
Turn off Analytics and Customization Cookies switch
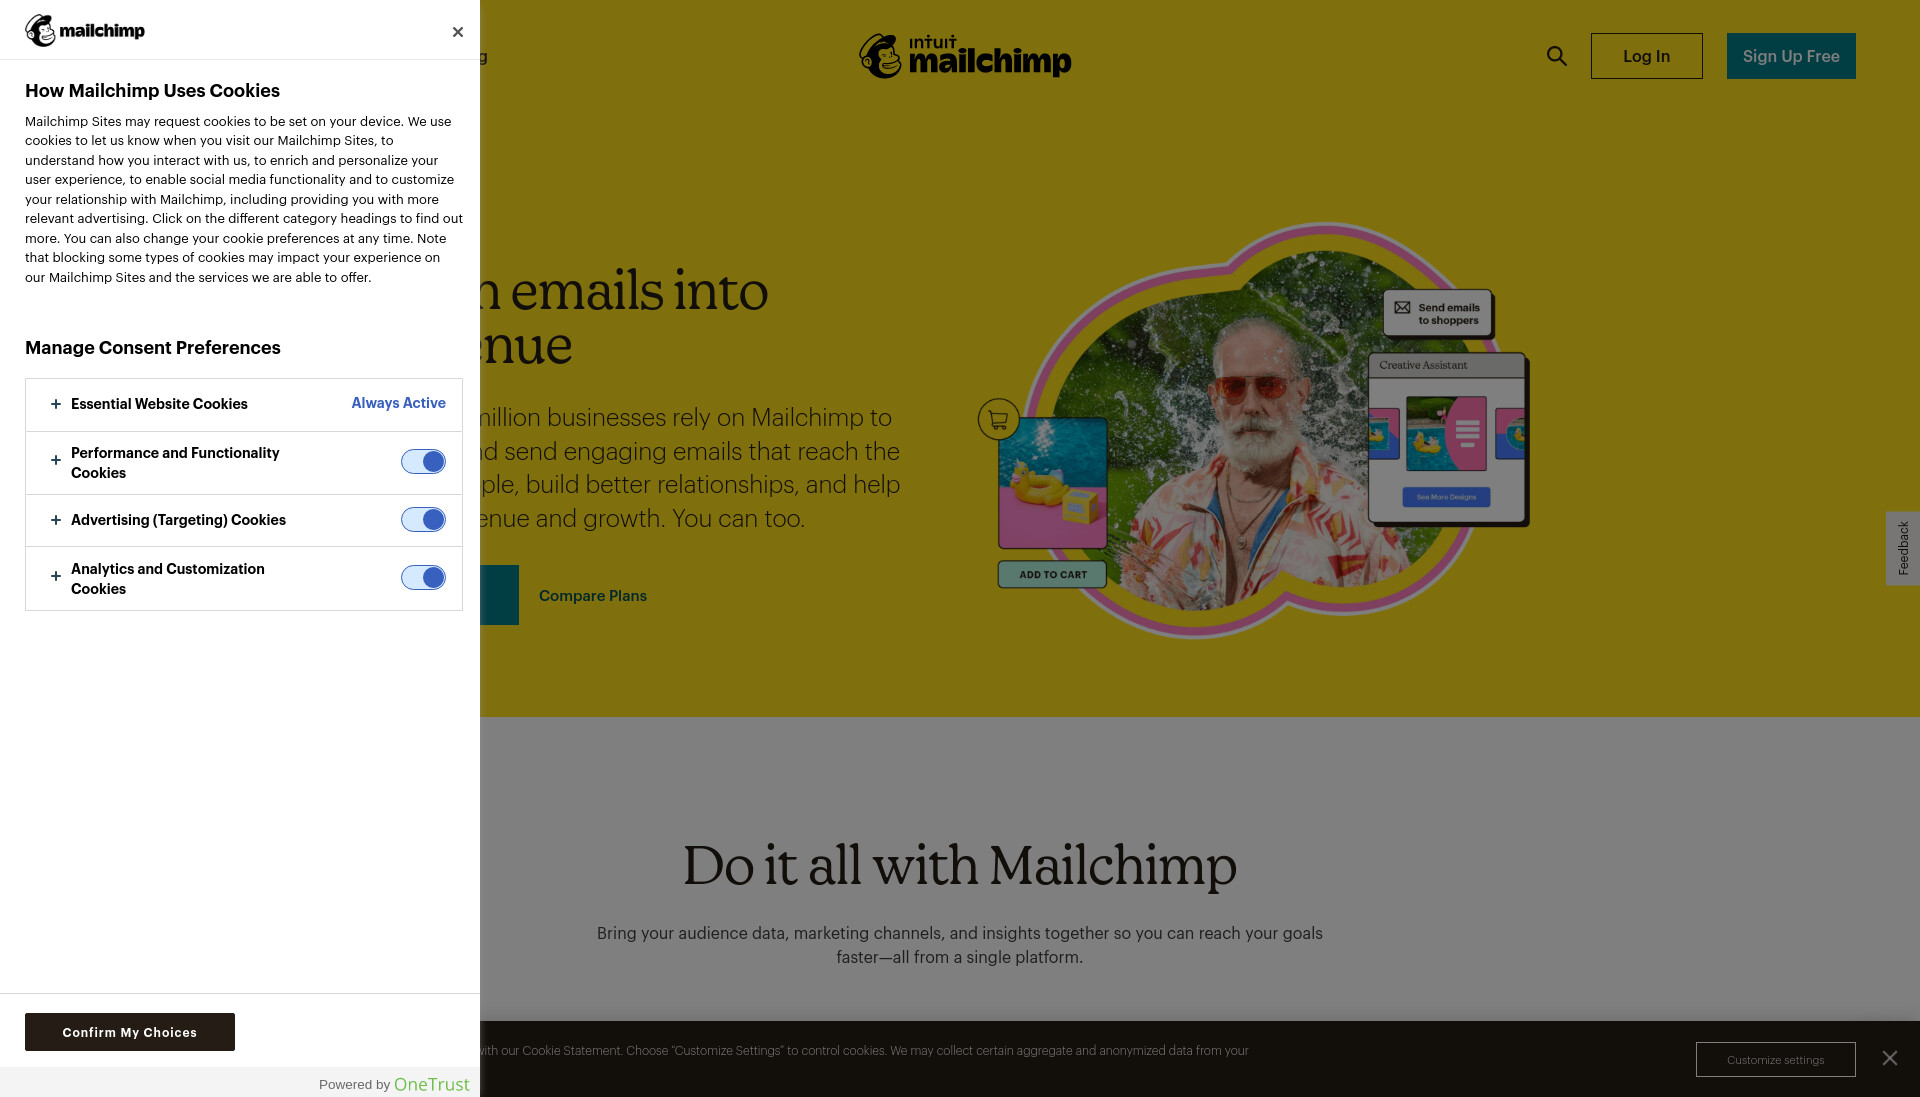[x=423, y=577]
